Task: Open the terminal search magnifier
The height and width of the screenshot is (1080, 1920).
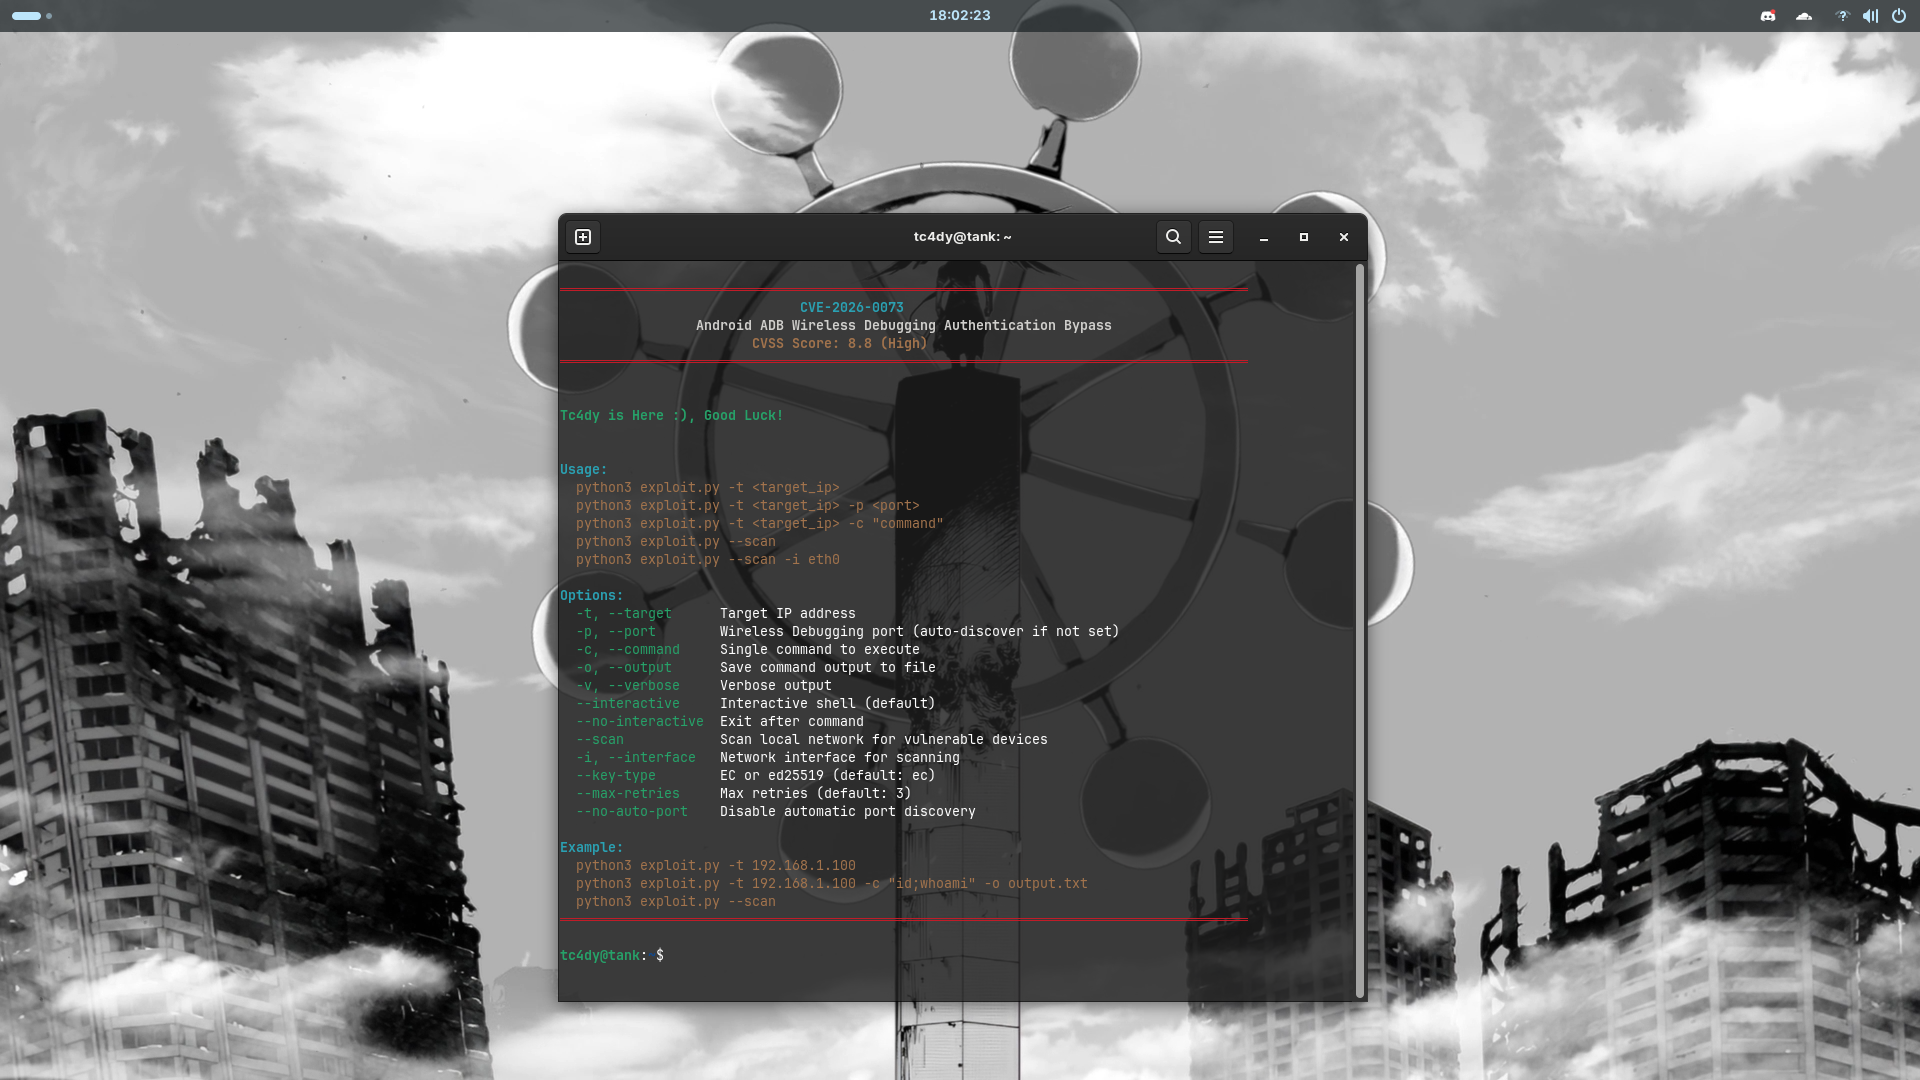Action: point(1173,237)
